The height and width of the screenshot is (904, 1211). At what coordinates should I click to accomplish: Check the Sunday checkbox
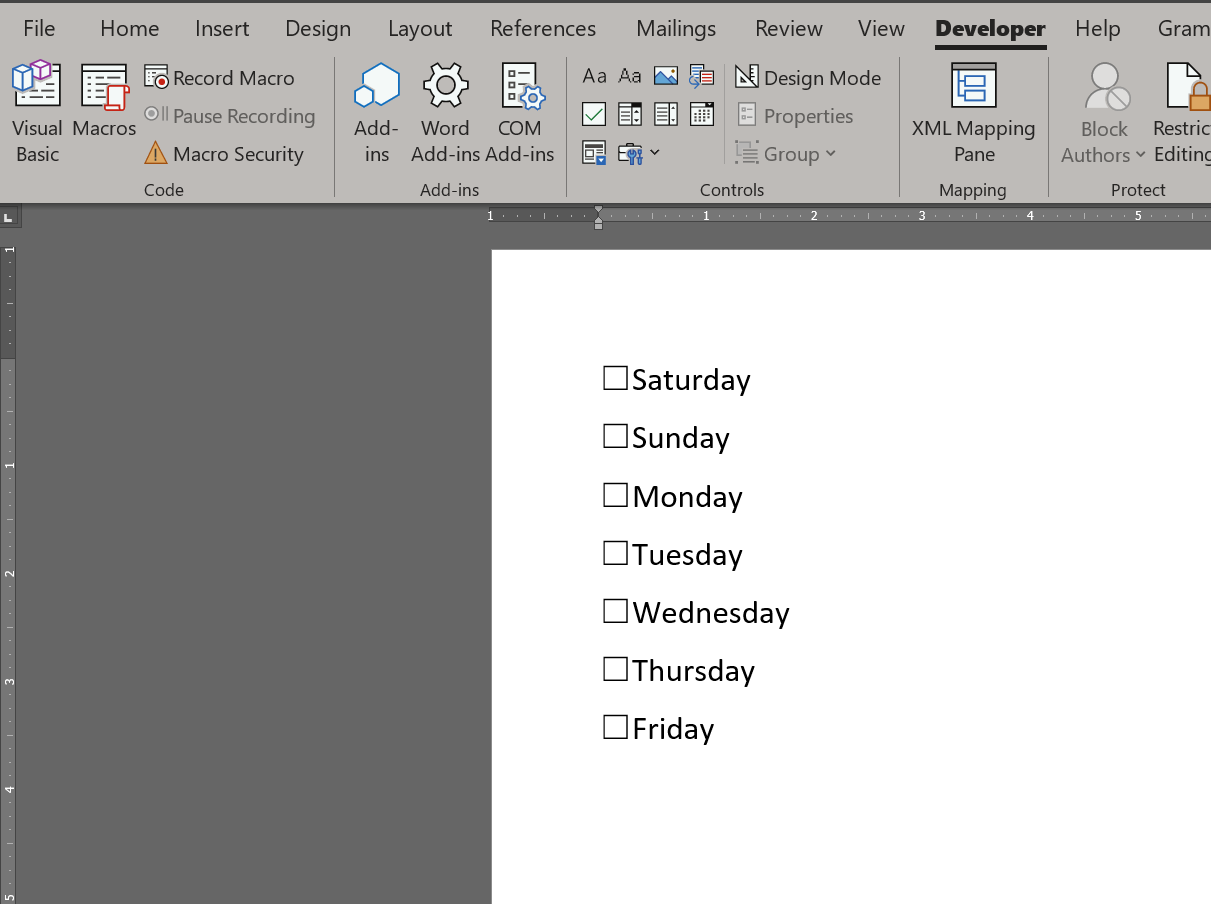coord(615,436)
